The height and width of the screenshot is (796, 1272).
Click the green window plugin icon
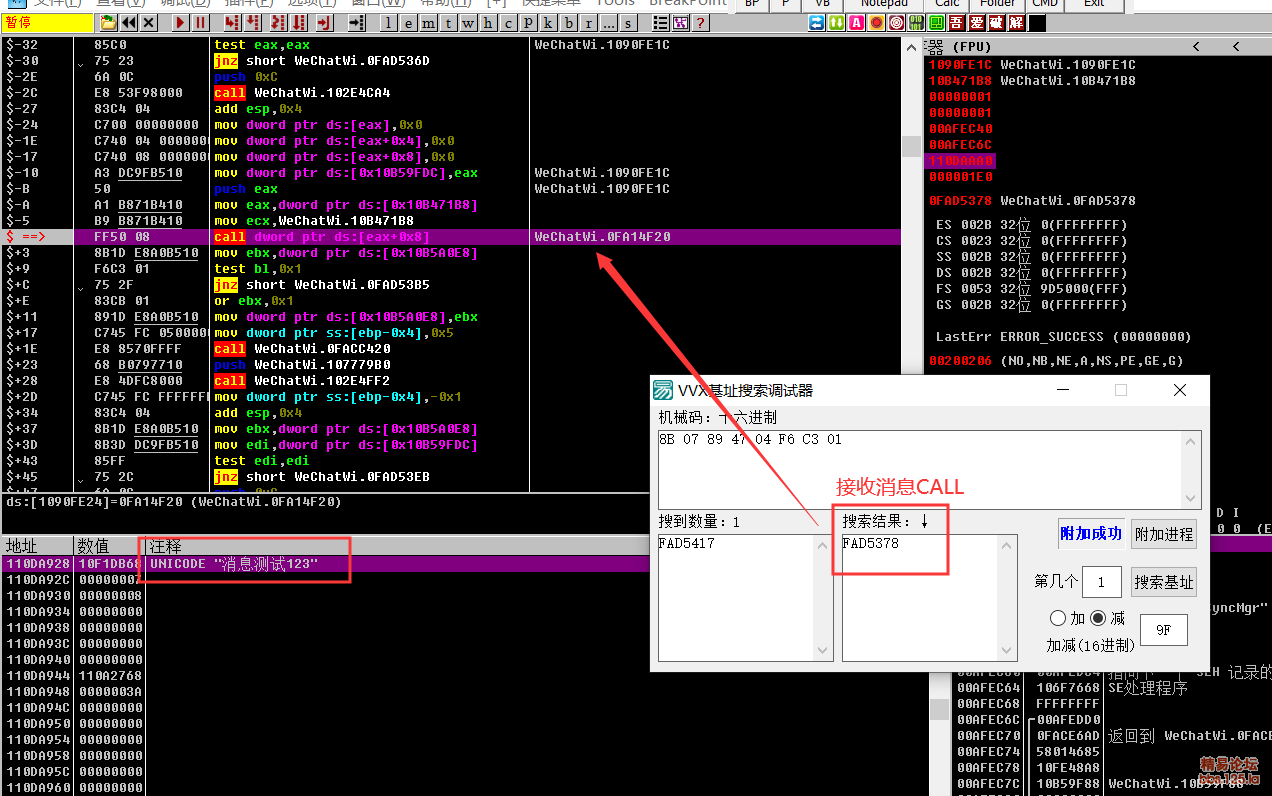[x=936, y=22]
